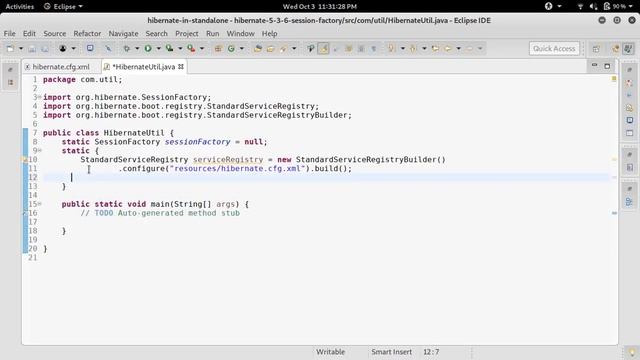Click the yellow warning square in overview ruler

tap(614, 78)
